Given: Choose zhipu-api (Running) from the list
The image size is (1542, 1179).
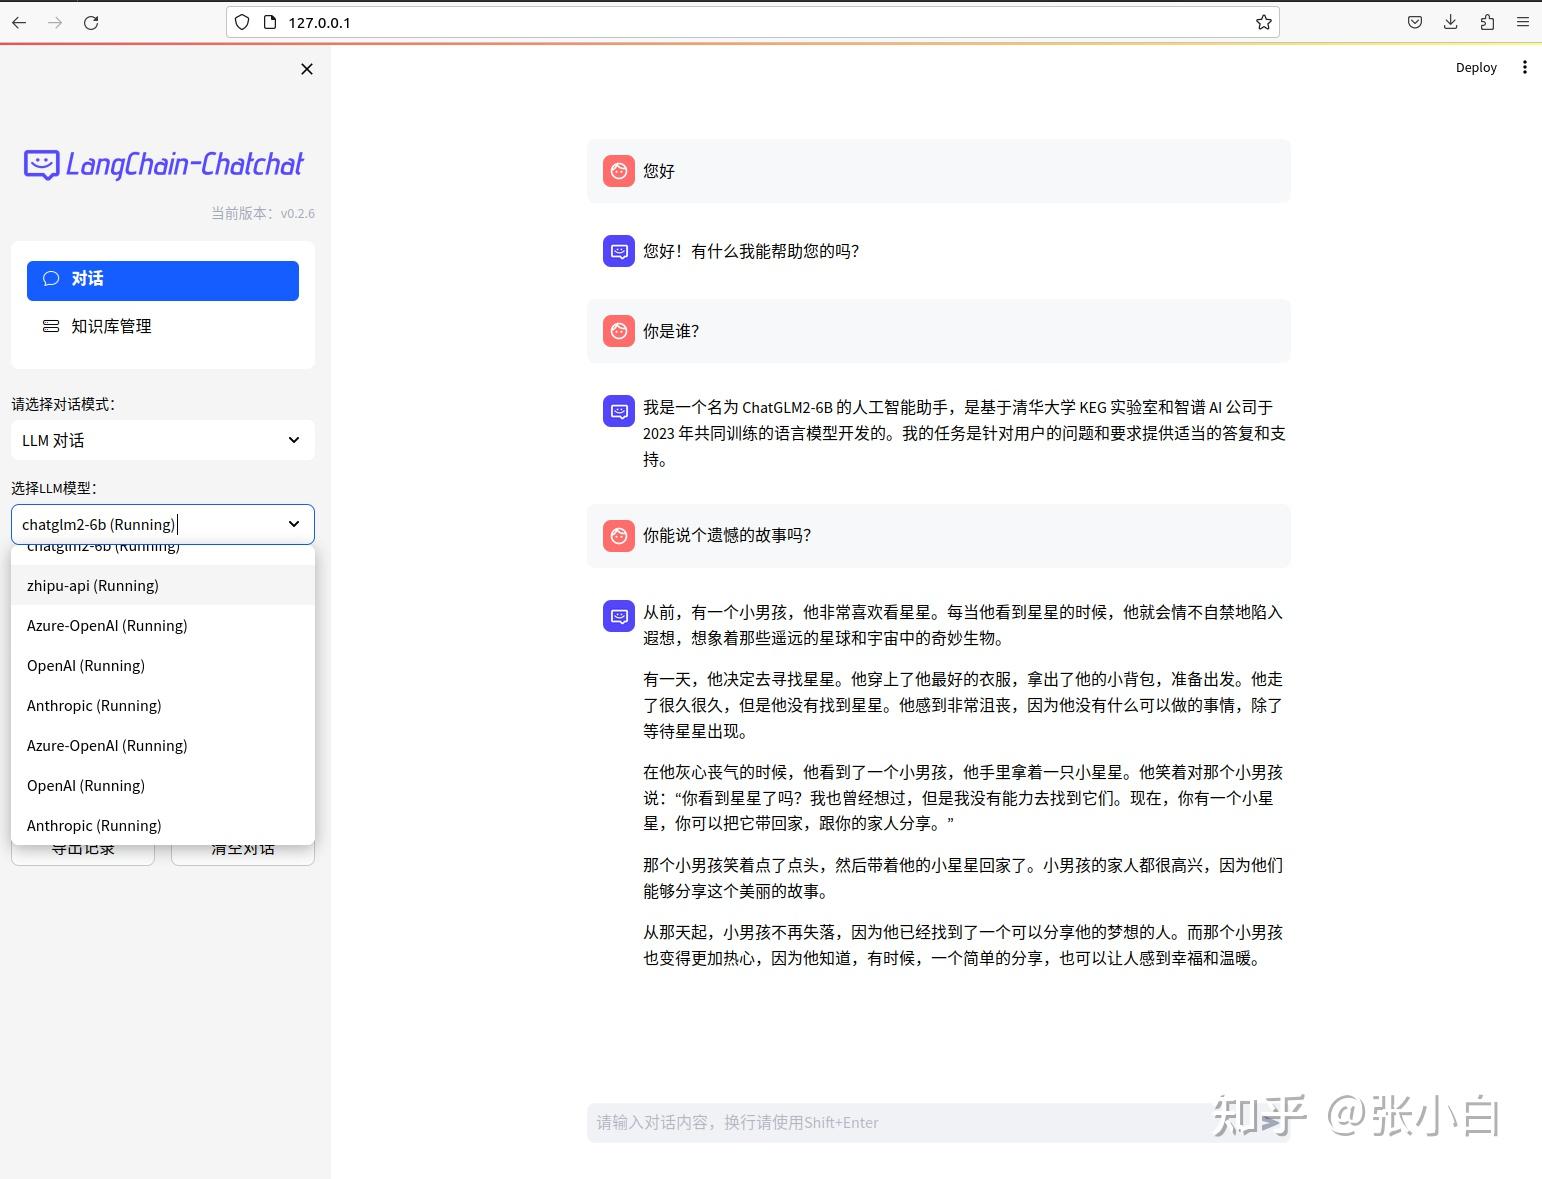Looking at the screenshot, I should (x=163, y=585).
